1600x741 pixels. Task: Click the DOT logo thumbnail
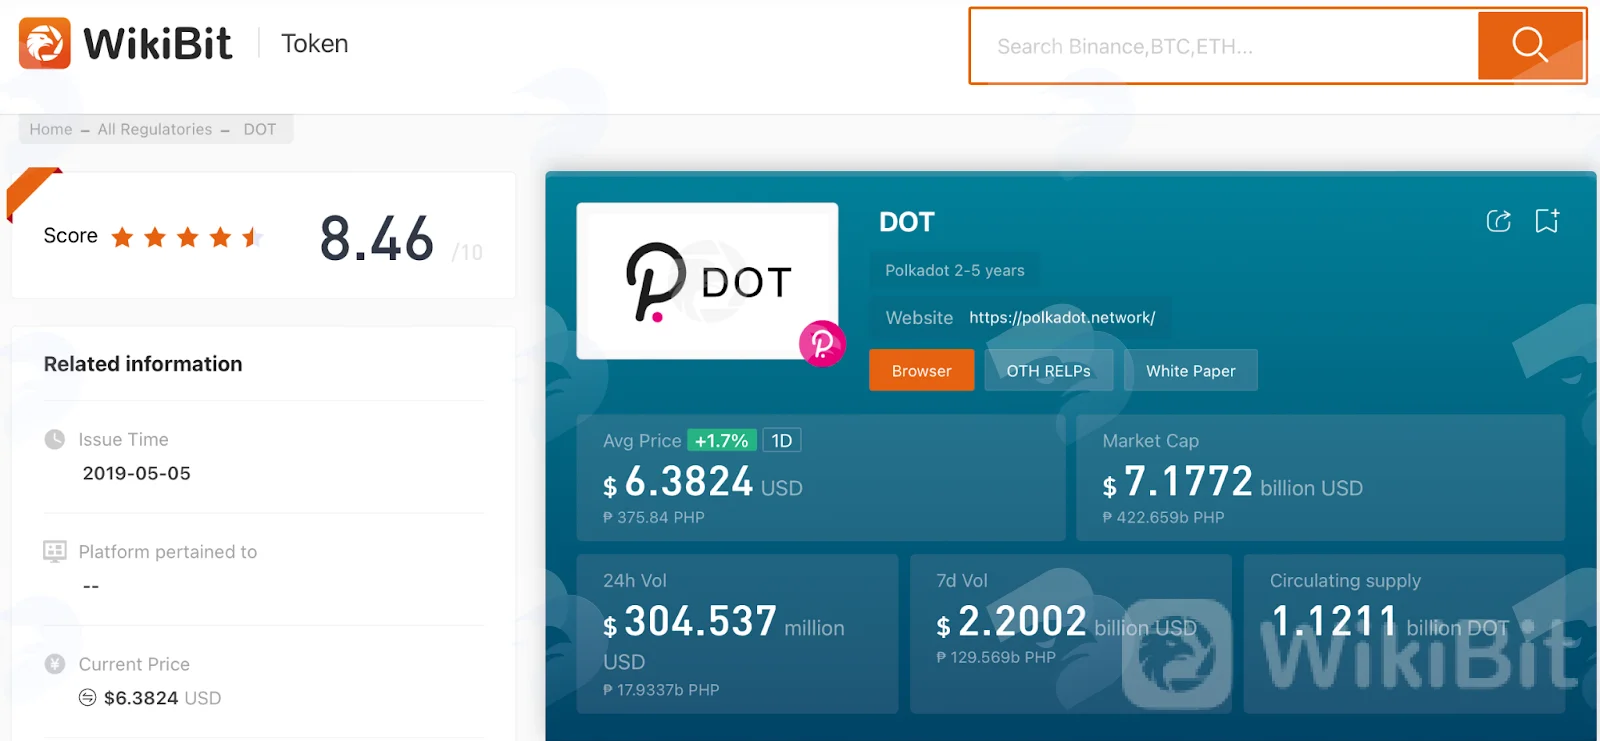point(707,281)
